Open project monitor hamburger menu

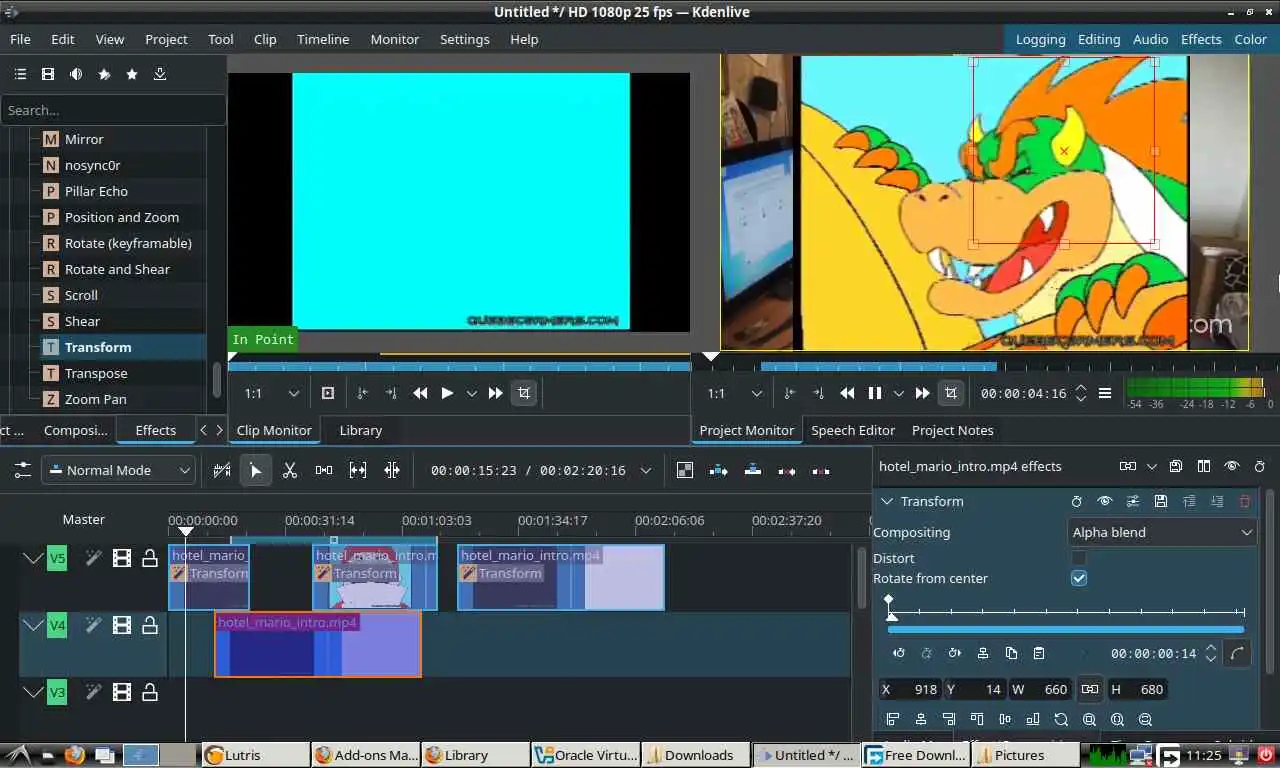tap(1105, 393)
